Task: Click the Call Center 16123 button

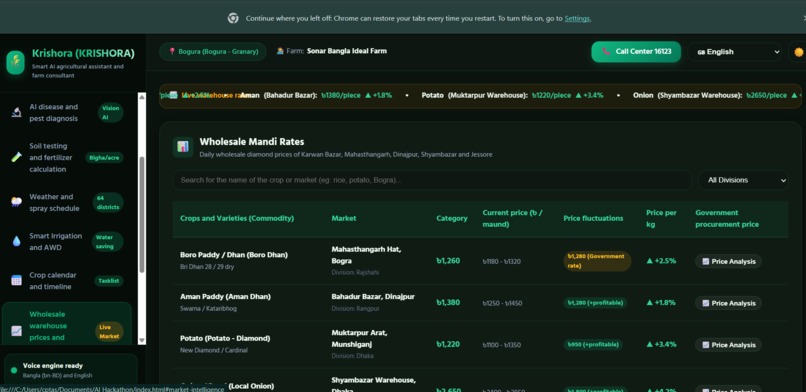Action: (x=636, y=51)
